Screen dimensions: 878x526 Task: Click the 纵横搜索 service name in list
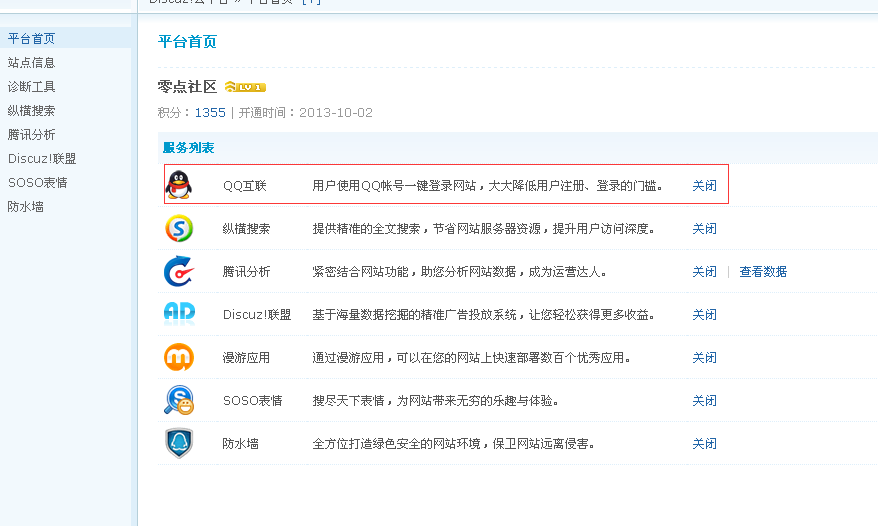(x=246, y=229)
